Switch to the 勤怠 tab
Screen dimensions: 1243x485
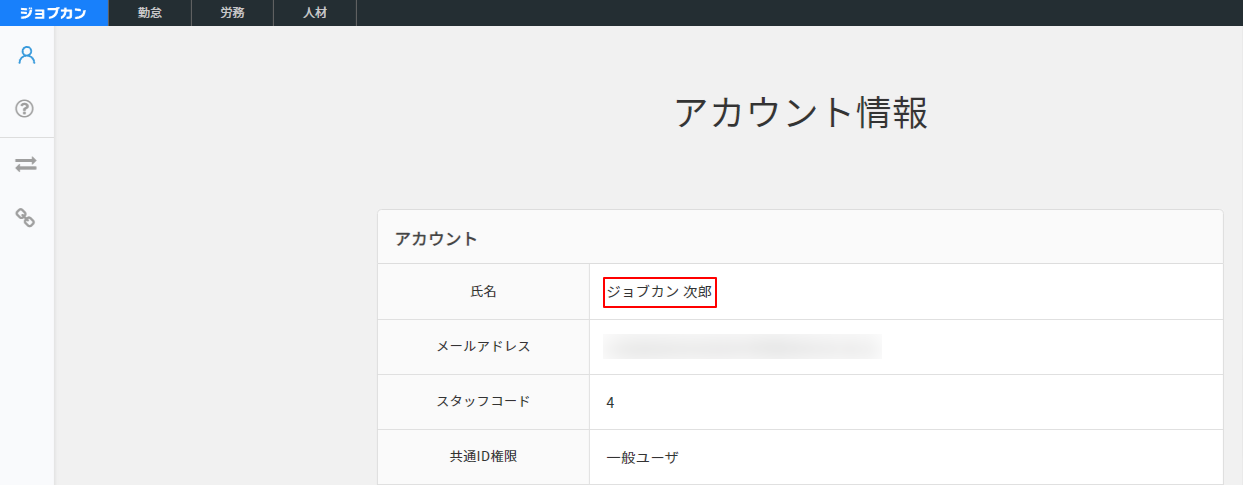[150, 13]
